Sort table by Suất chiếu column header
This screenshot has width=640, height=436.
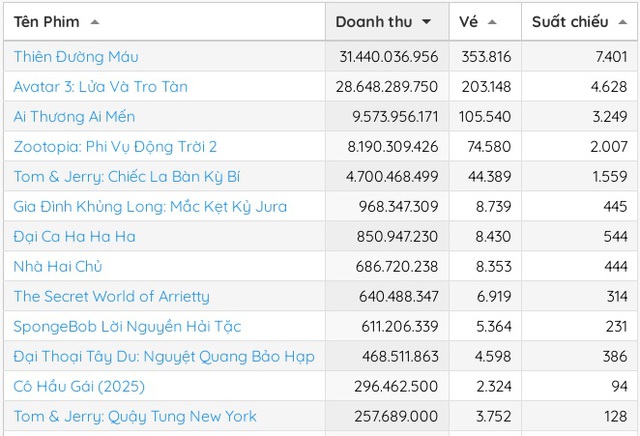tap(570, 22)
